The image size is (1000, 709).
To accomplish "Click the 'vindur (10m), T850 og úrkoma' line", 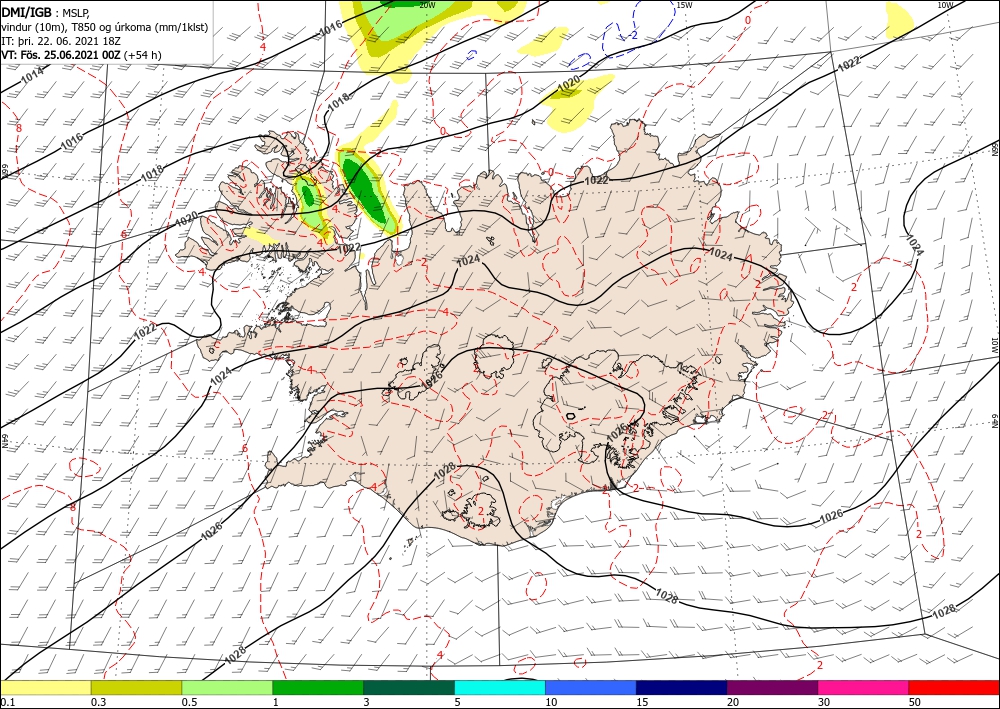I will (x=105, y=27).
